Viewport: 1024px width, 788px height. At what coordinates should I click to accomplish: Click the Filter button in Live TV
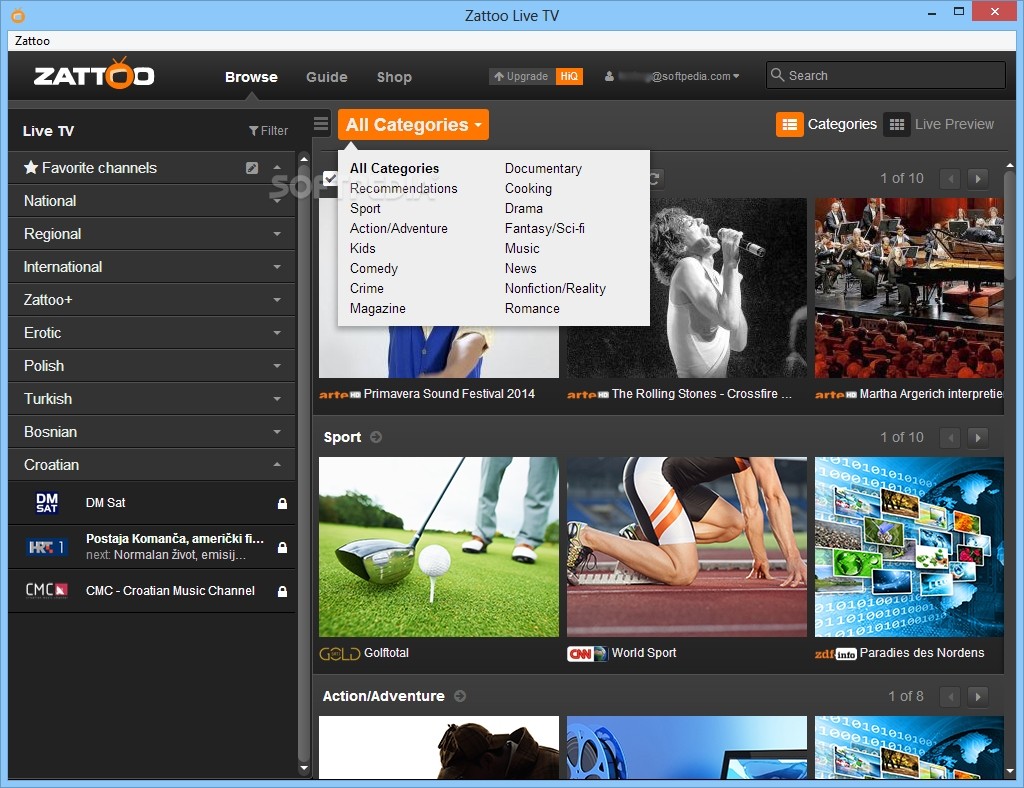268,131
